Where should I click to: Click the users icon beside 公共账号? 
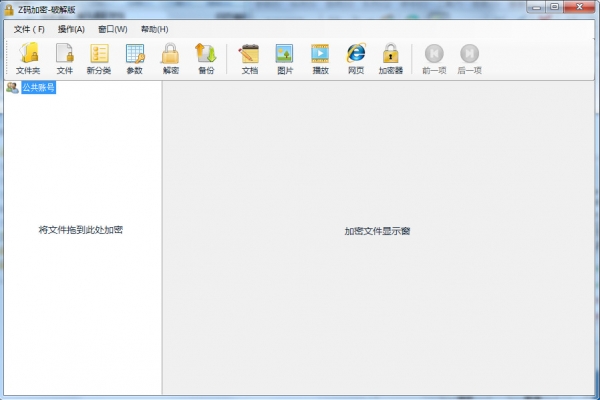pyautogui.click(x=12, y=88)
